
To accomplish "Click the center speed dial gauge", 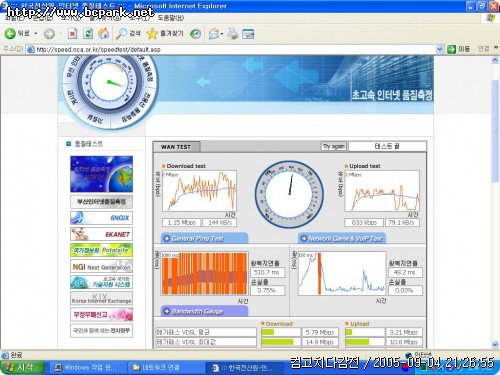I will (289, 195).
